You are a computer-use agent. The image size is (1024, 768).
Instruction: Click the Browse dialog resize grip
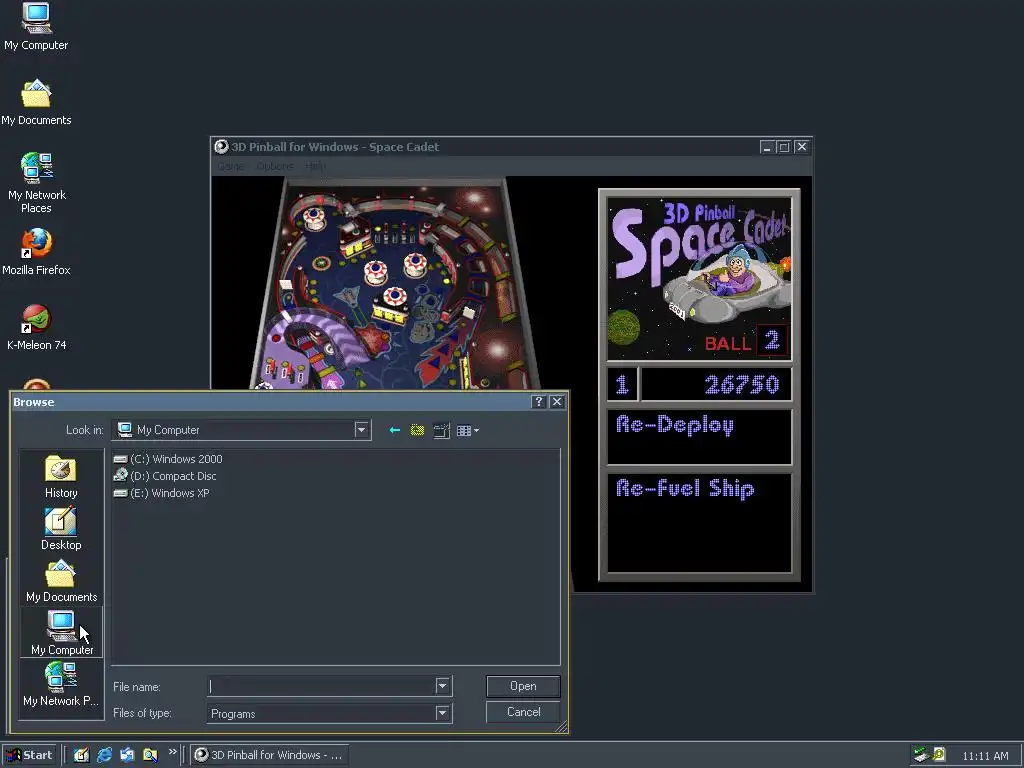(x=562, y=727)
